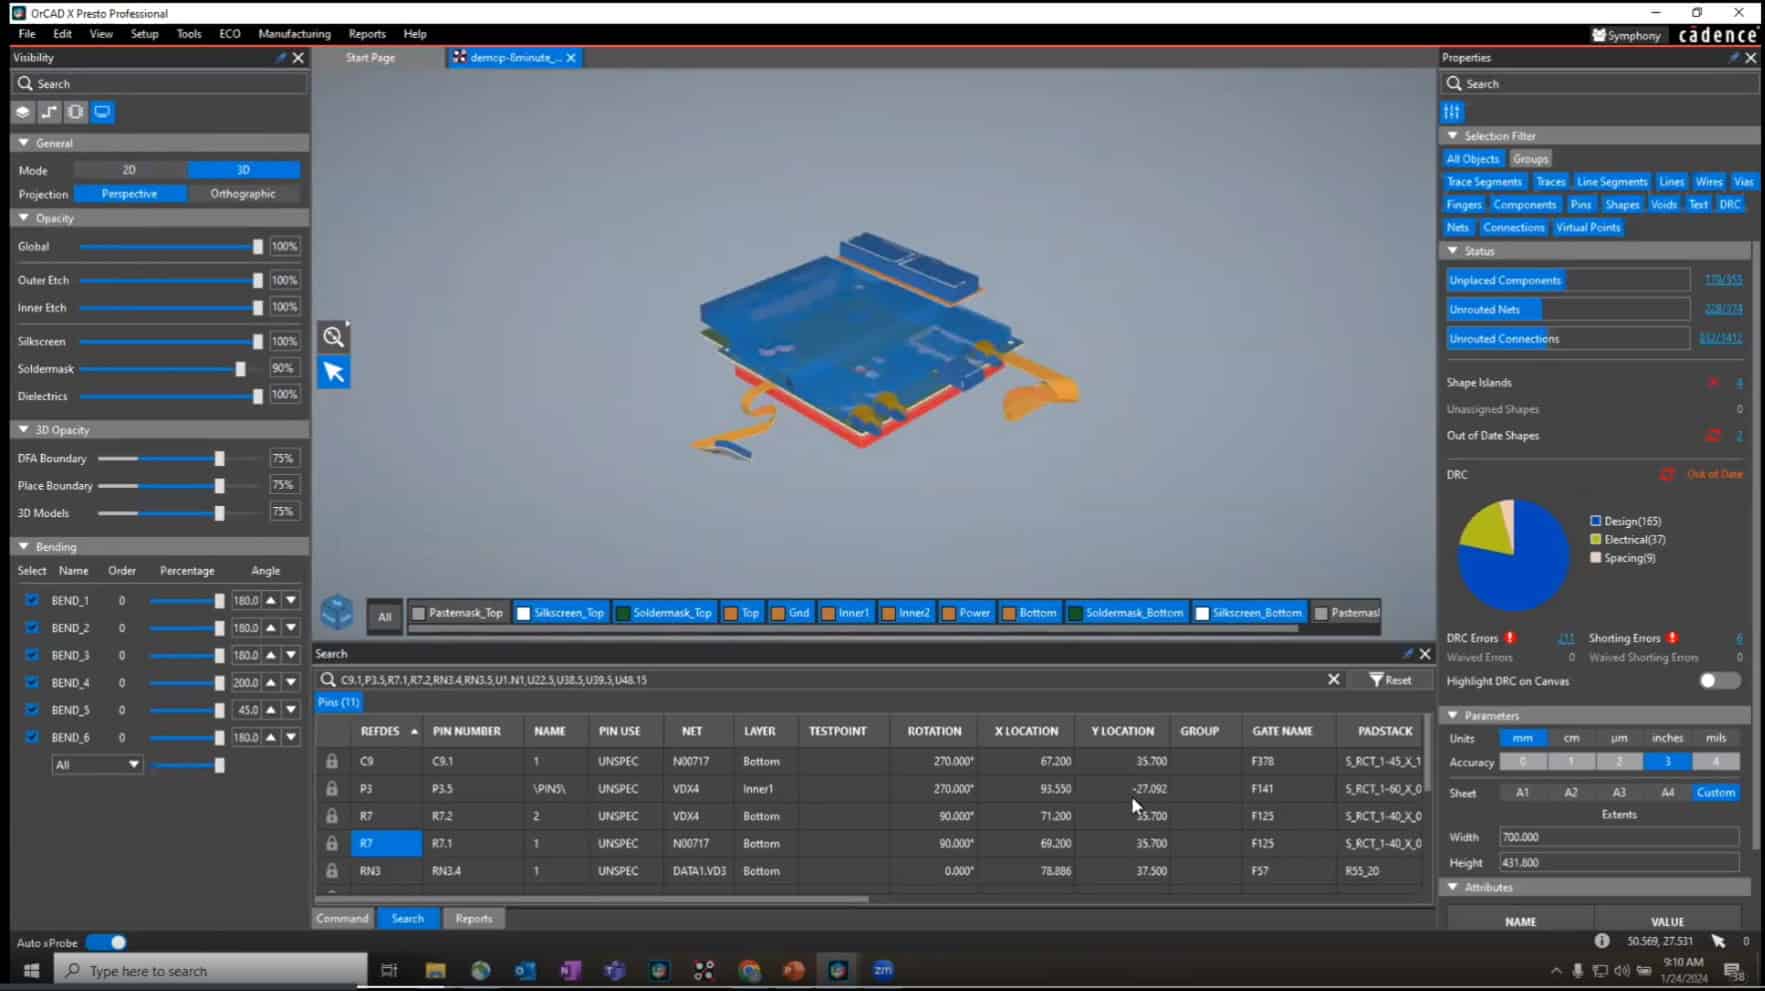Screen dimensions: 1765x991
Task: Select the display visibility icon
Action: 102,112
